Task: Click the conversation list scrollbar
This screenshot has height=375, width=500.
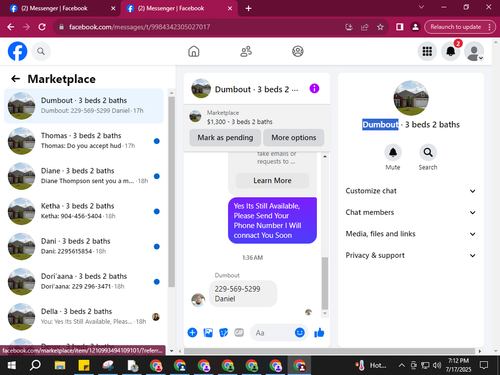Action: pyautogui.click(x=171, y=192)
